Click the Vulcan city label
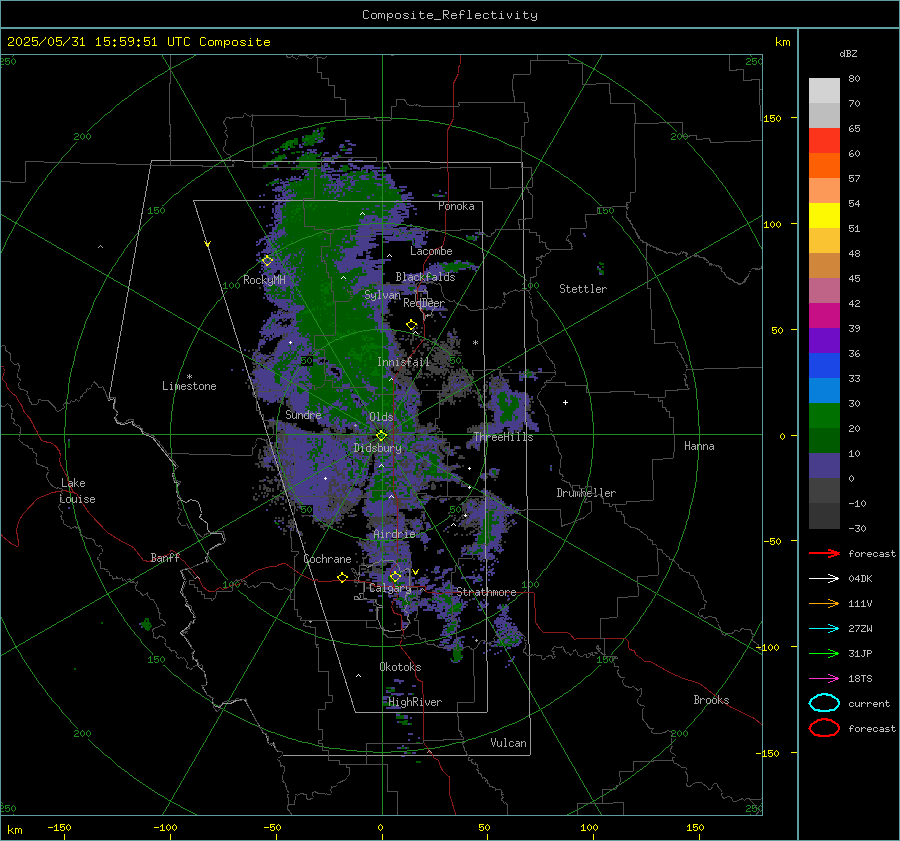Image resolution: width=900 pixels, height=841 pixels. coord(509,743)
